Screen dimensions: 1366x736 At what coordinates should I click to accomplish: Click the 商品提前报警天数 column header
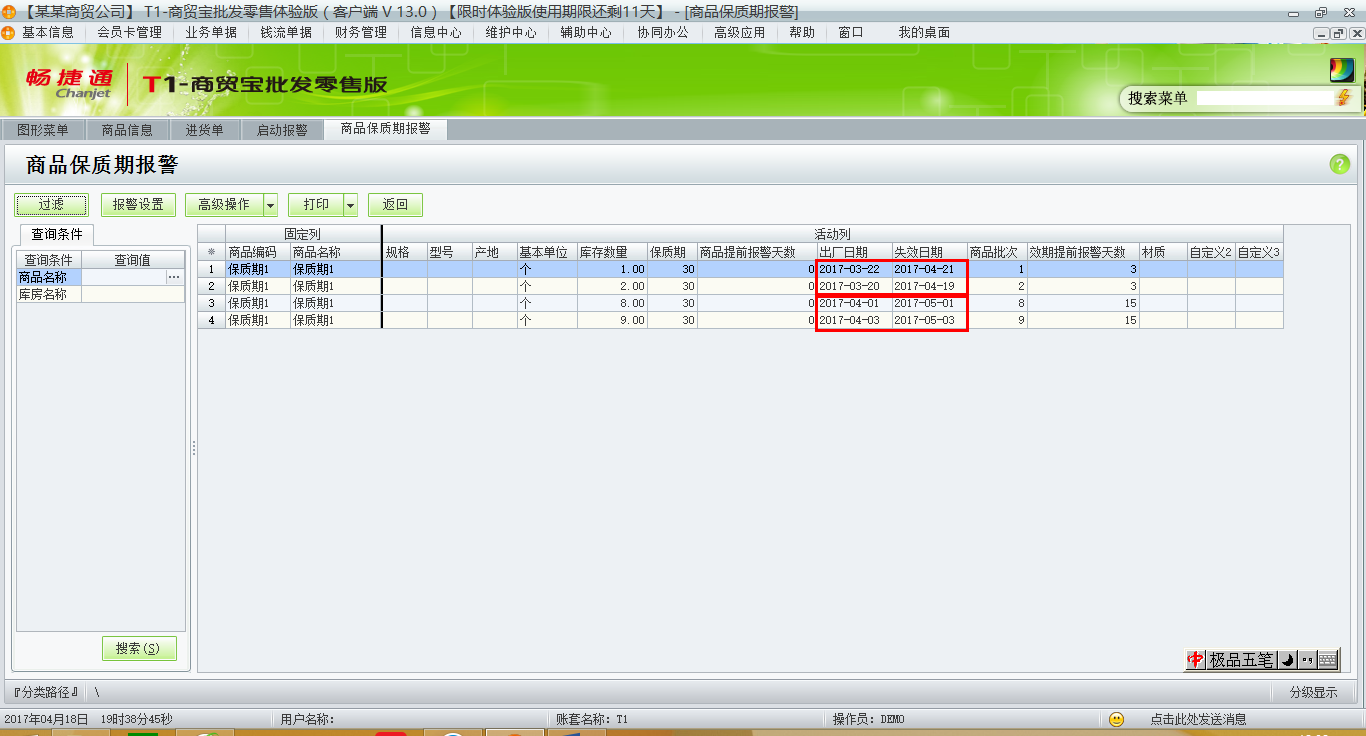click(756, 252)
